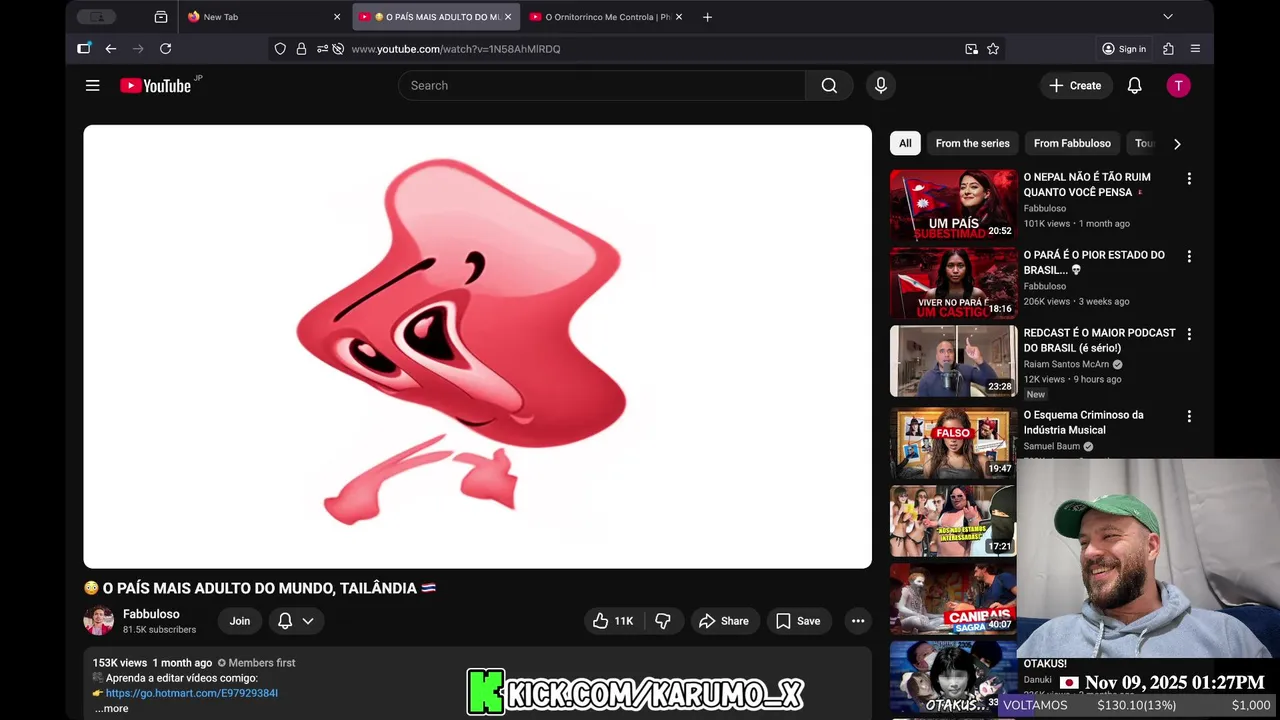Open picture-in-picture icon in address bar
Screen dimensions: 1280x720
coord(971,49)
